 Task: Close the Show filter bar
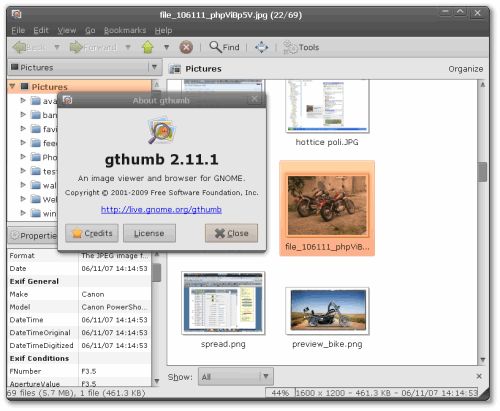pos(479,376)
